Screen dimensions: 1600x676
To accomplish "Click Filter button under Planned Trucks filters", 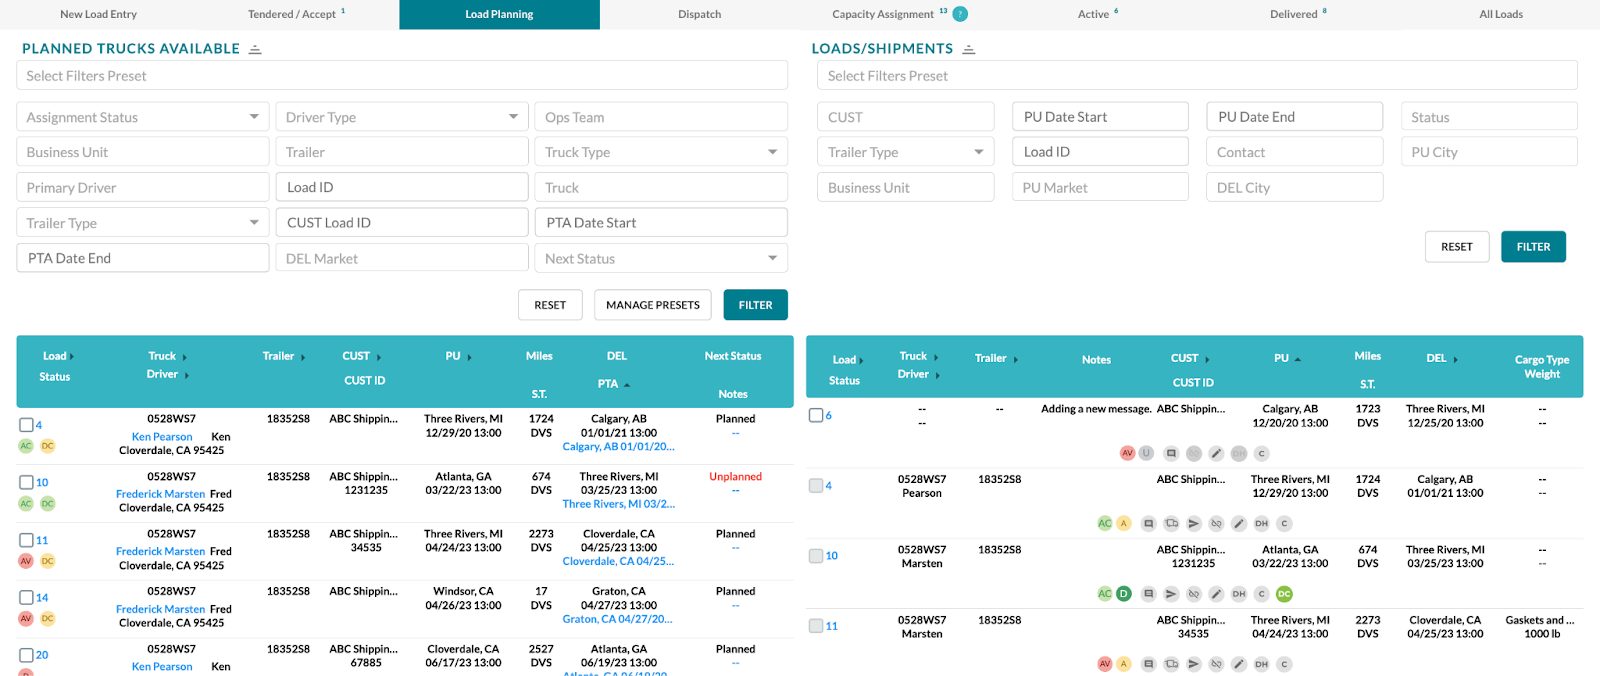I will tap(756, 305).
